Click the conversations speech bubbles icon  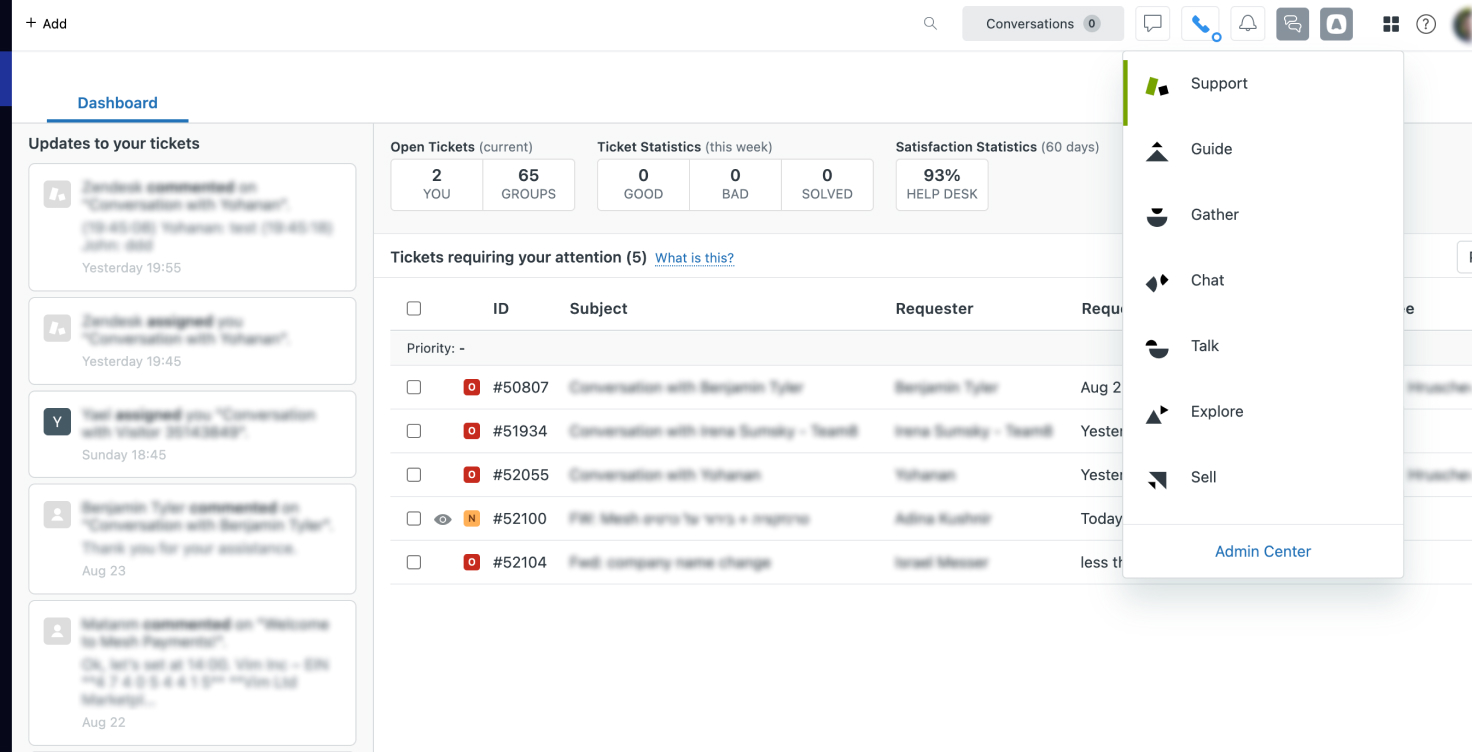1293,24
